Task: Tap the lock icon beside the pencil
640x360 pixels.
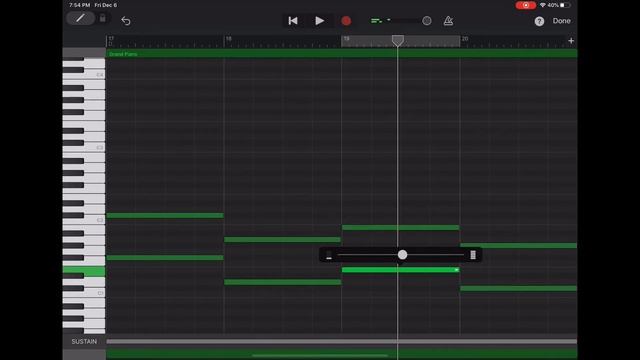Action: (x=102, y=18)
